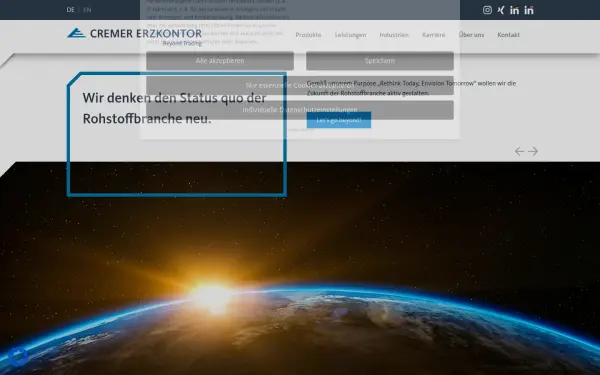Switch language to DE
This screenshot has width=600, height=375.
click(x=70, y=10)
